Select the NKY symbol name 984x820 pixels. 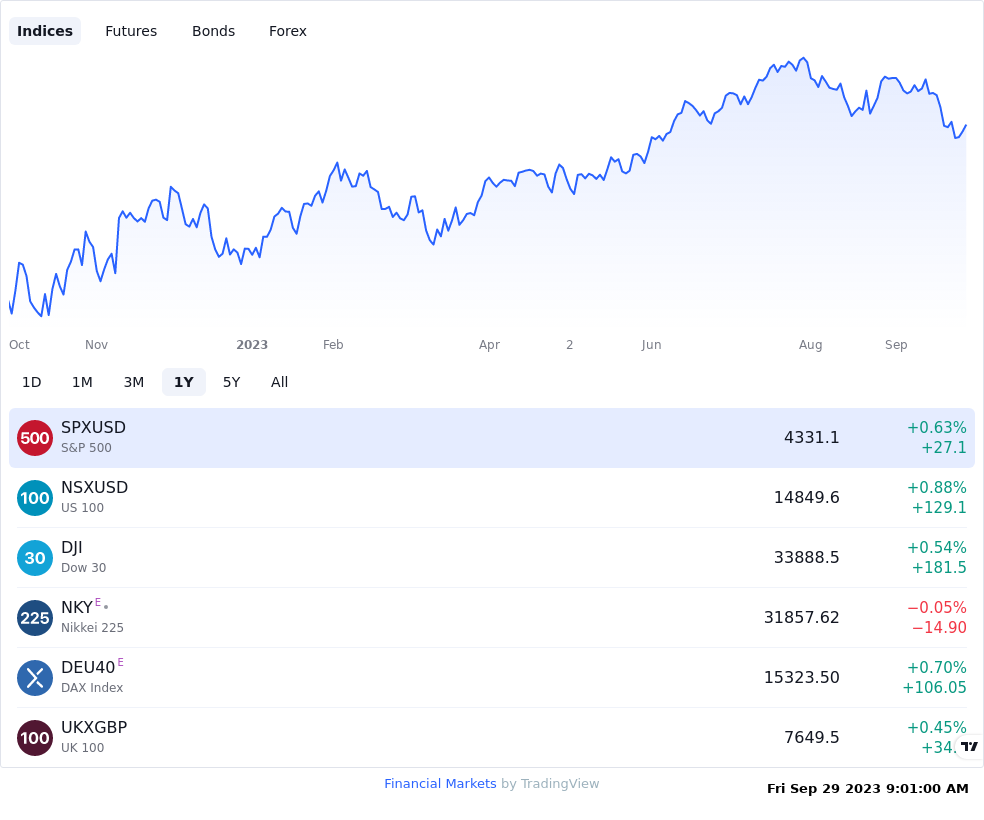click(x=77, y=607)
